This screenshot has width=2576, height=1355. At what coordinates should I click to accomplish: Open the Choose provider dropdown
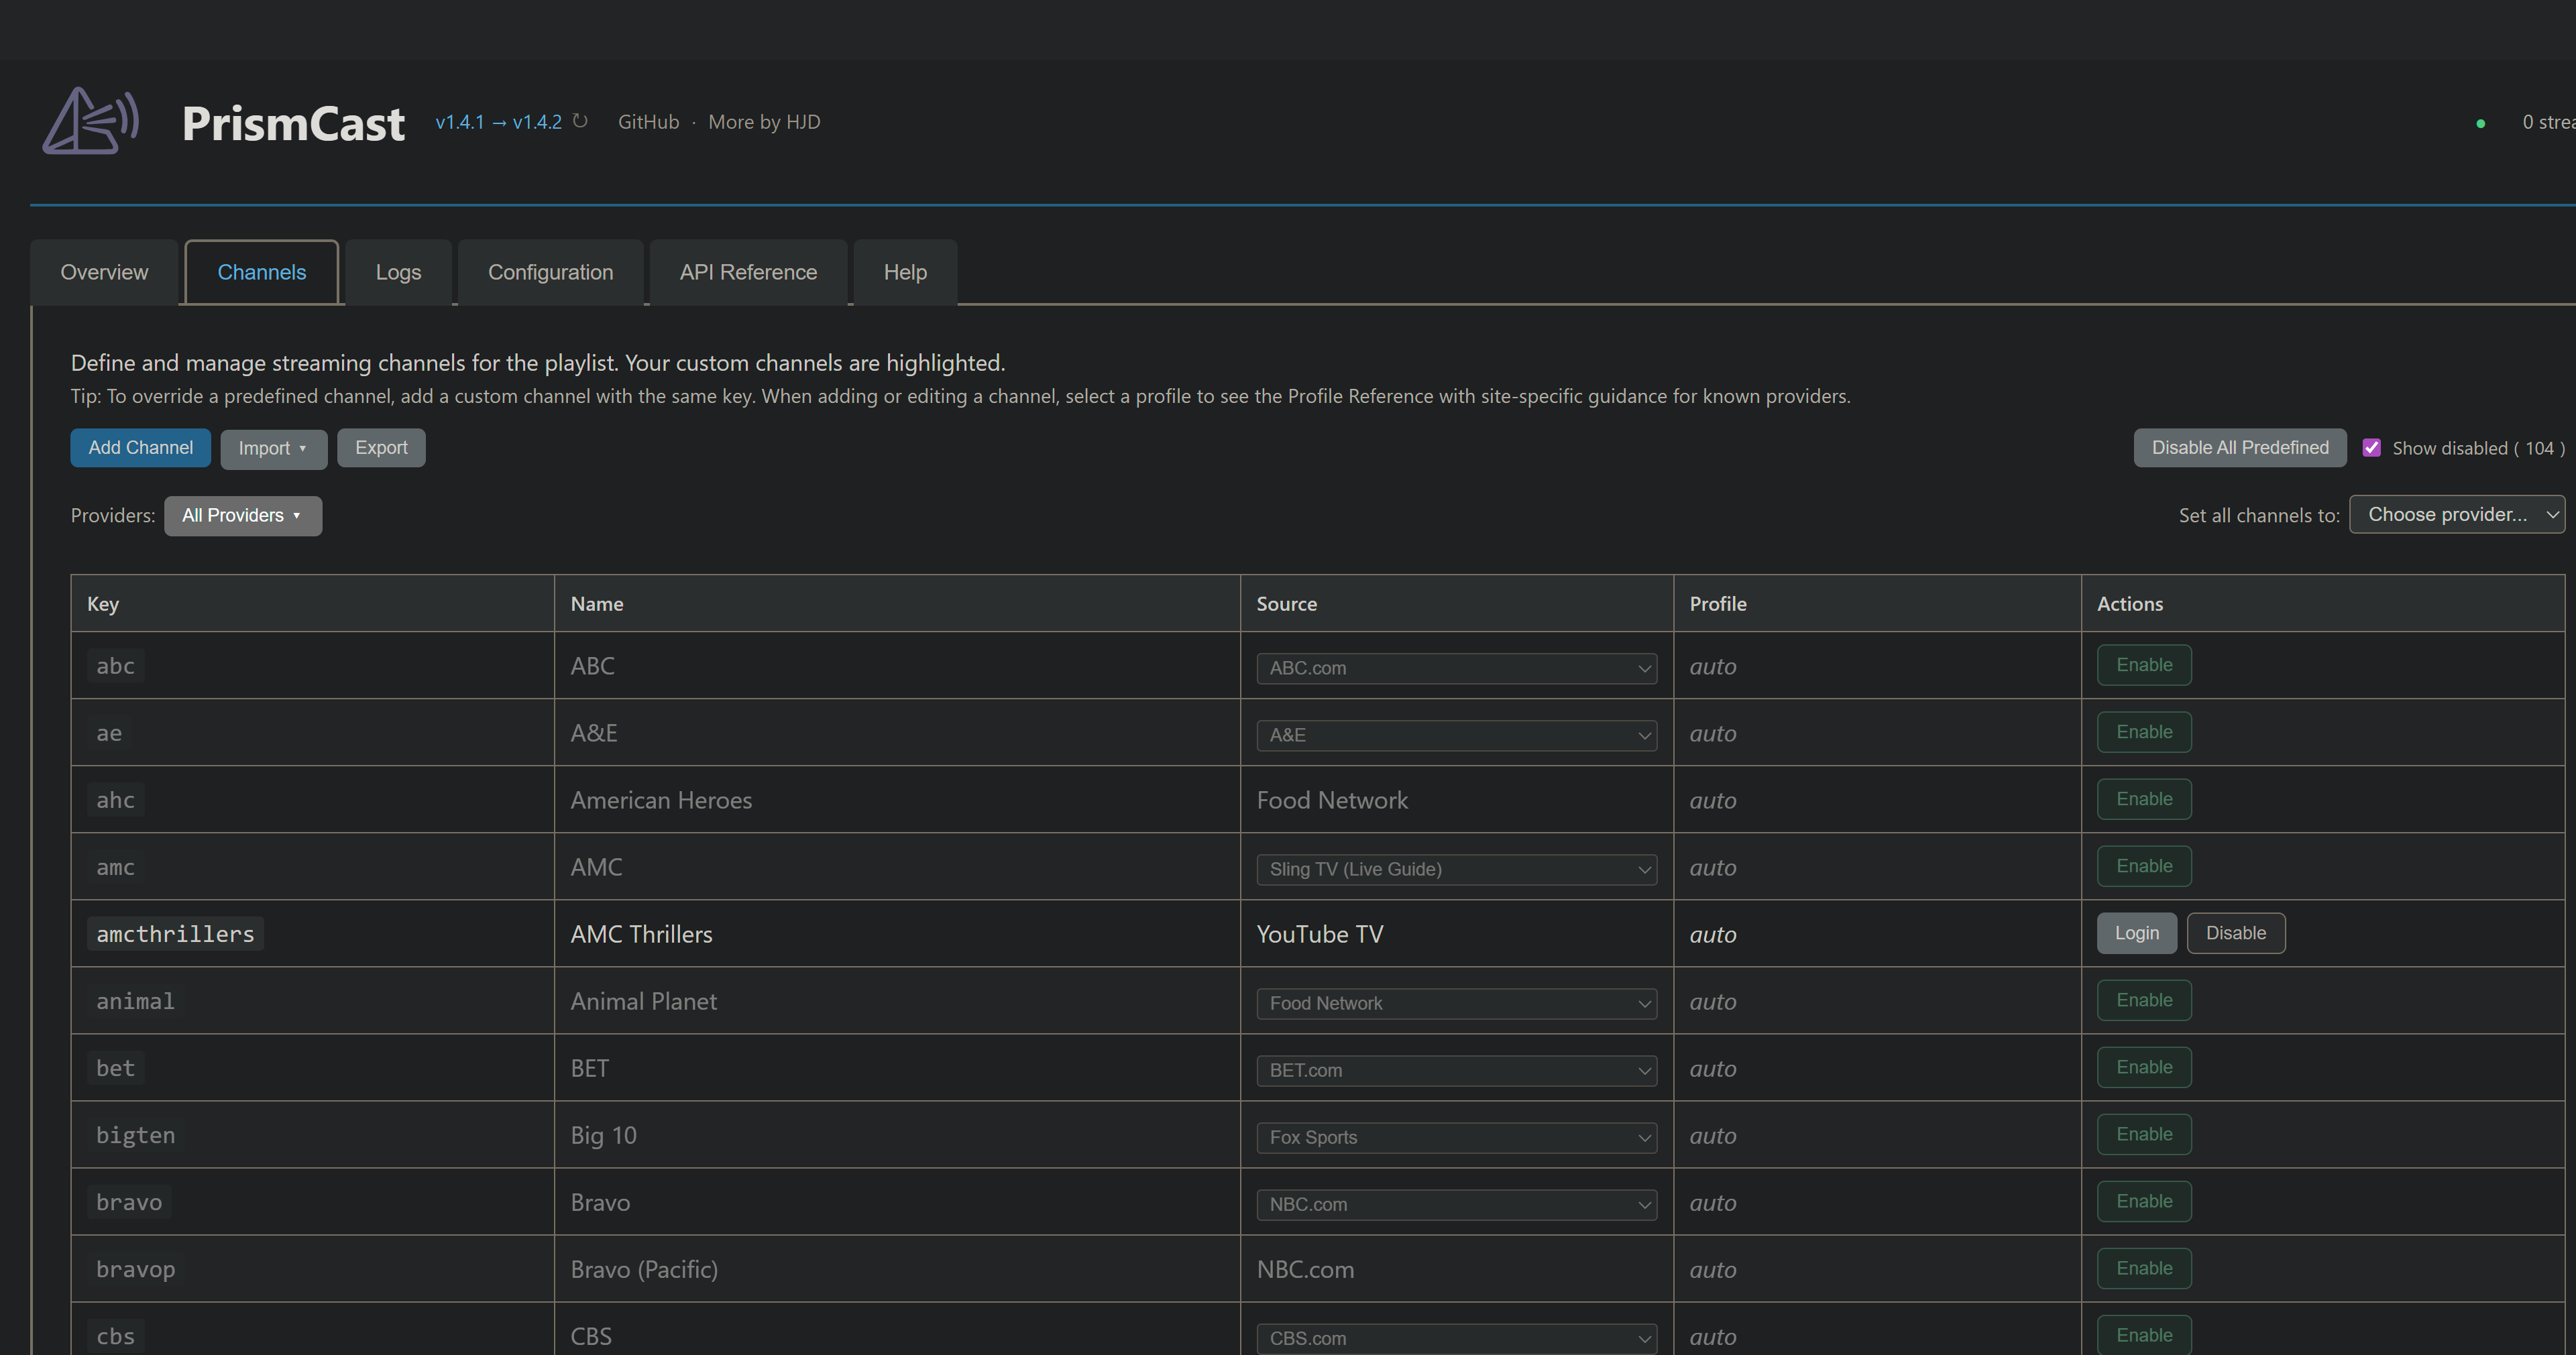2456,514
